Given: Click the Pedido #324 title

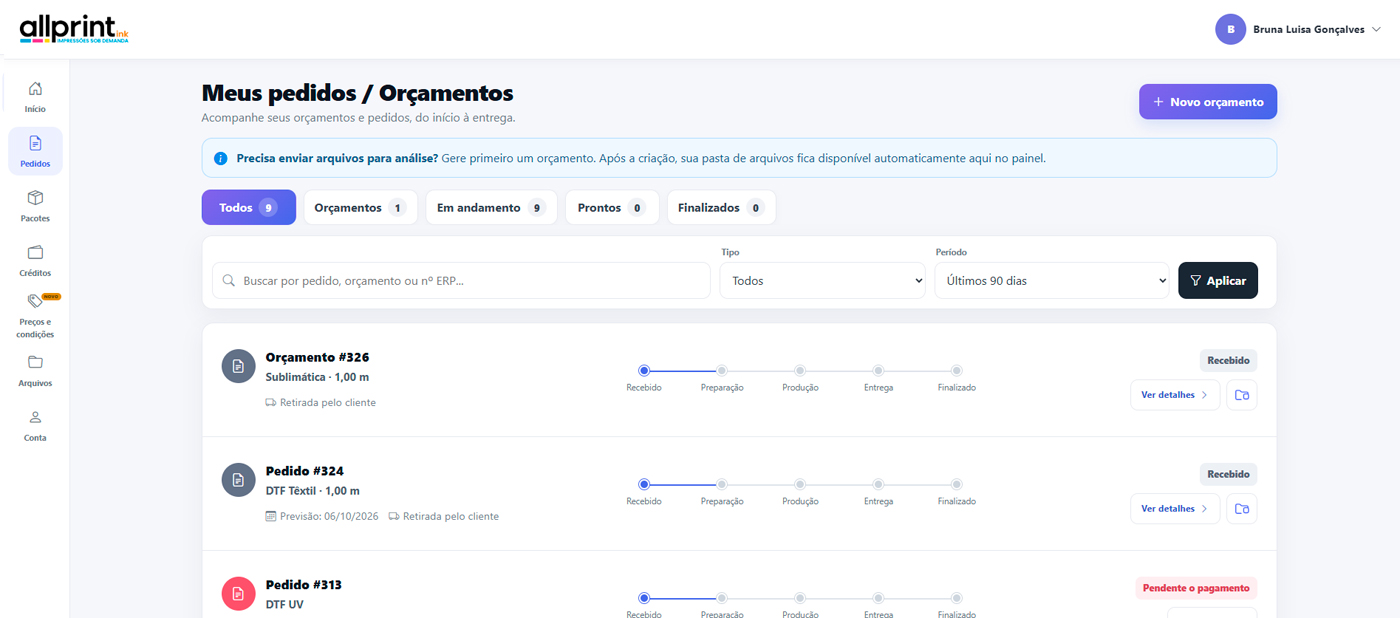Looking at the screenshot, I should tap(304, 471).
